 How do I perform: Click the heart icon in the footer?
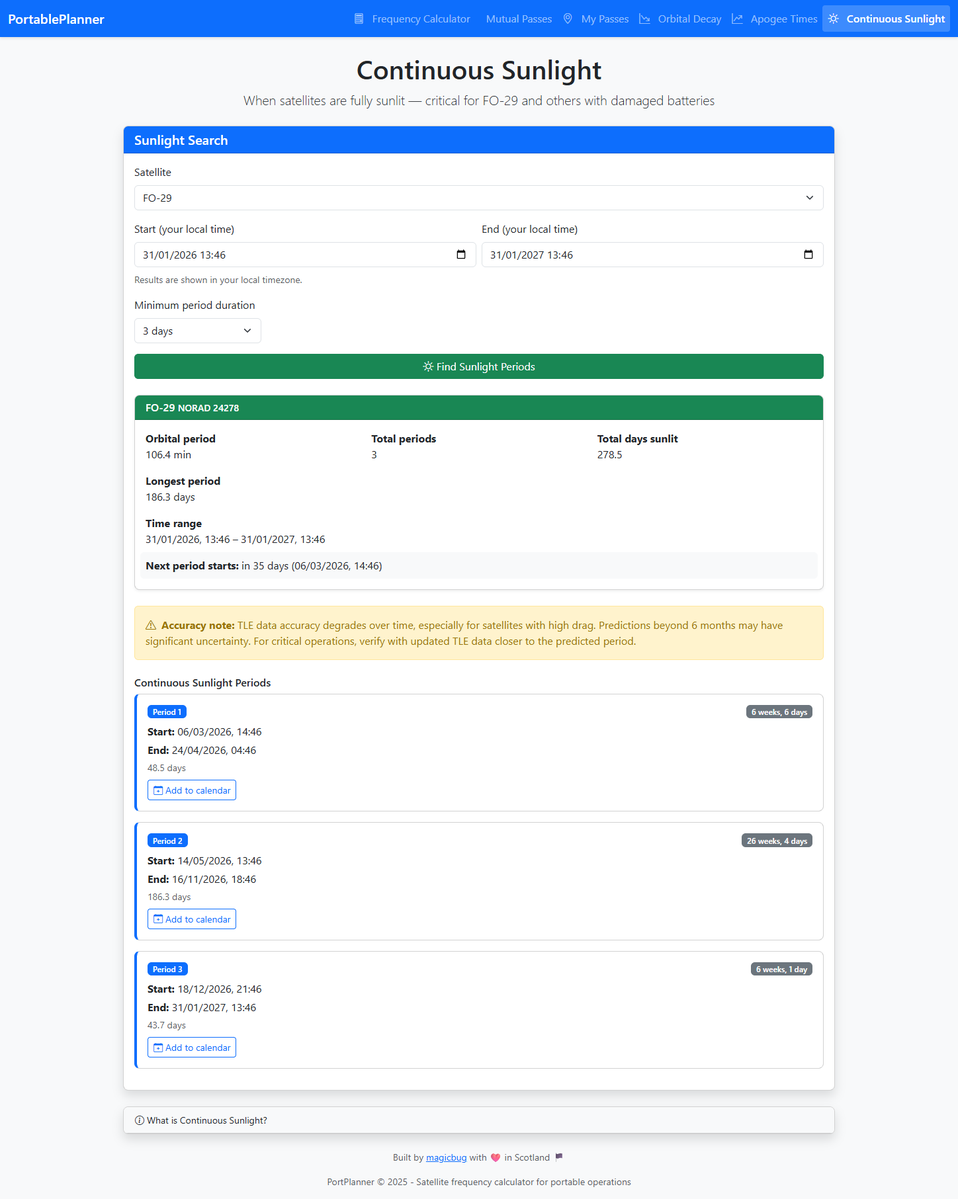pos(495,1158)
